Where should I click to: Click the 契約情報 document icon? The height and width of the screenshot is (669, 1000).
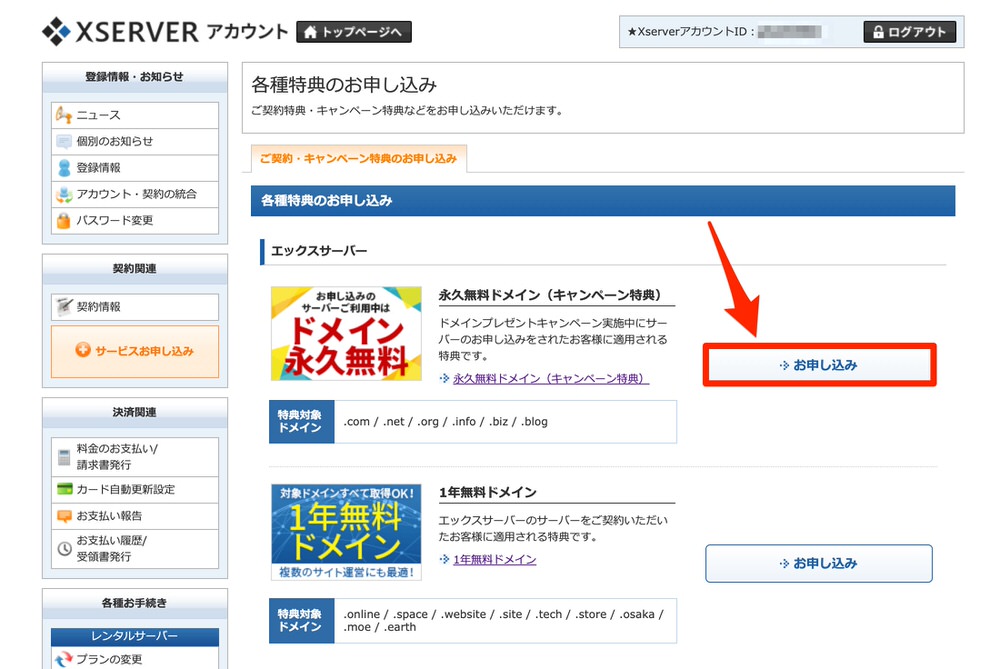click(64, 307)
